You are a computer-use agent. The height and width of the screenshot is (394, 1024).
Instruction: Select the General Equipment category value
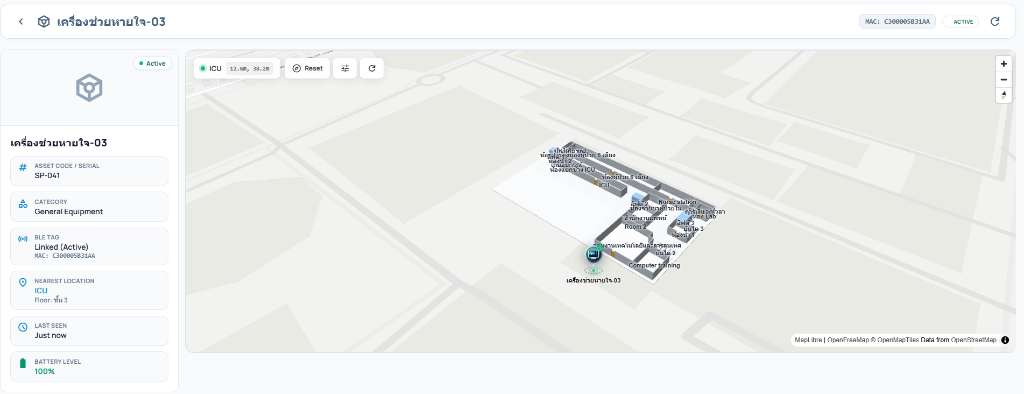[69, 212]
